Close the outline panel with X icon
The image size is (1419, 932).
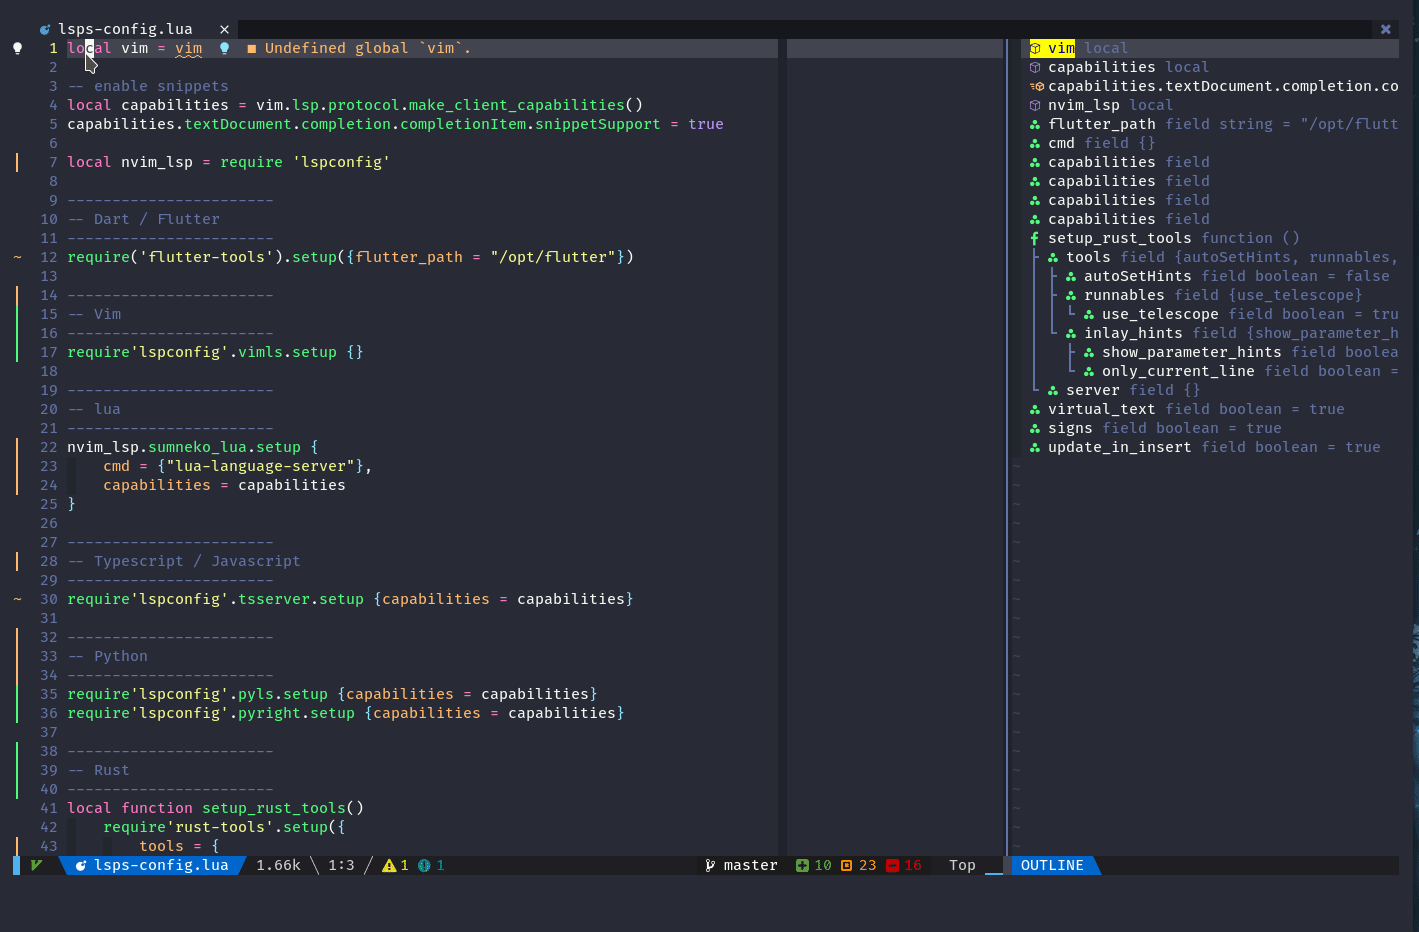tap(1385, 29)
